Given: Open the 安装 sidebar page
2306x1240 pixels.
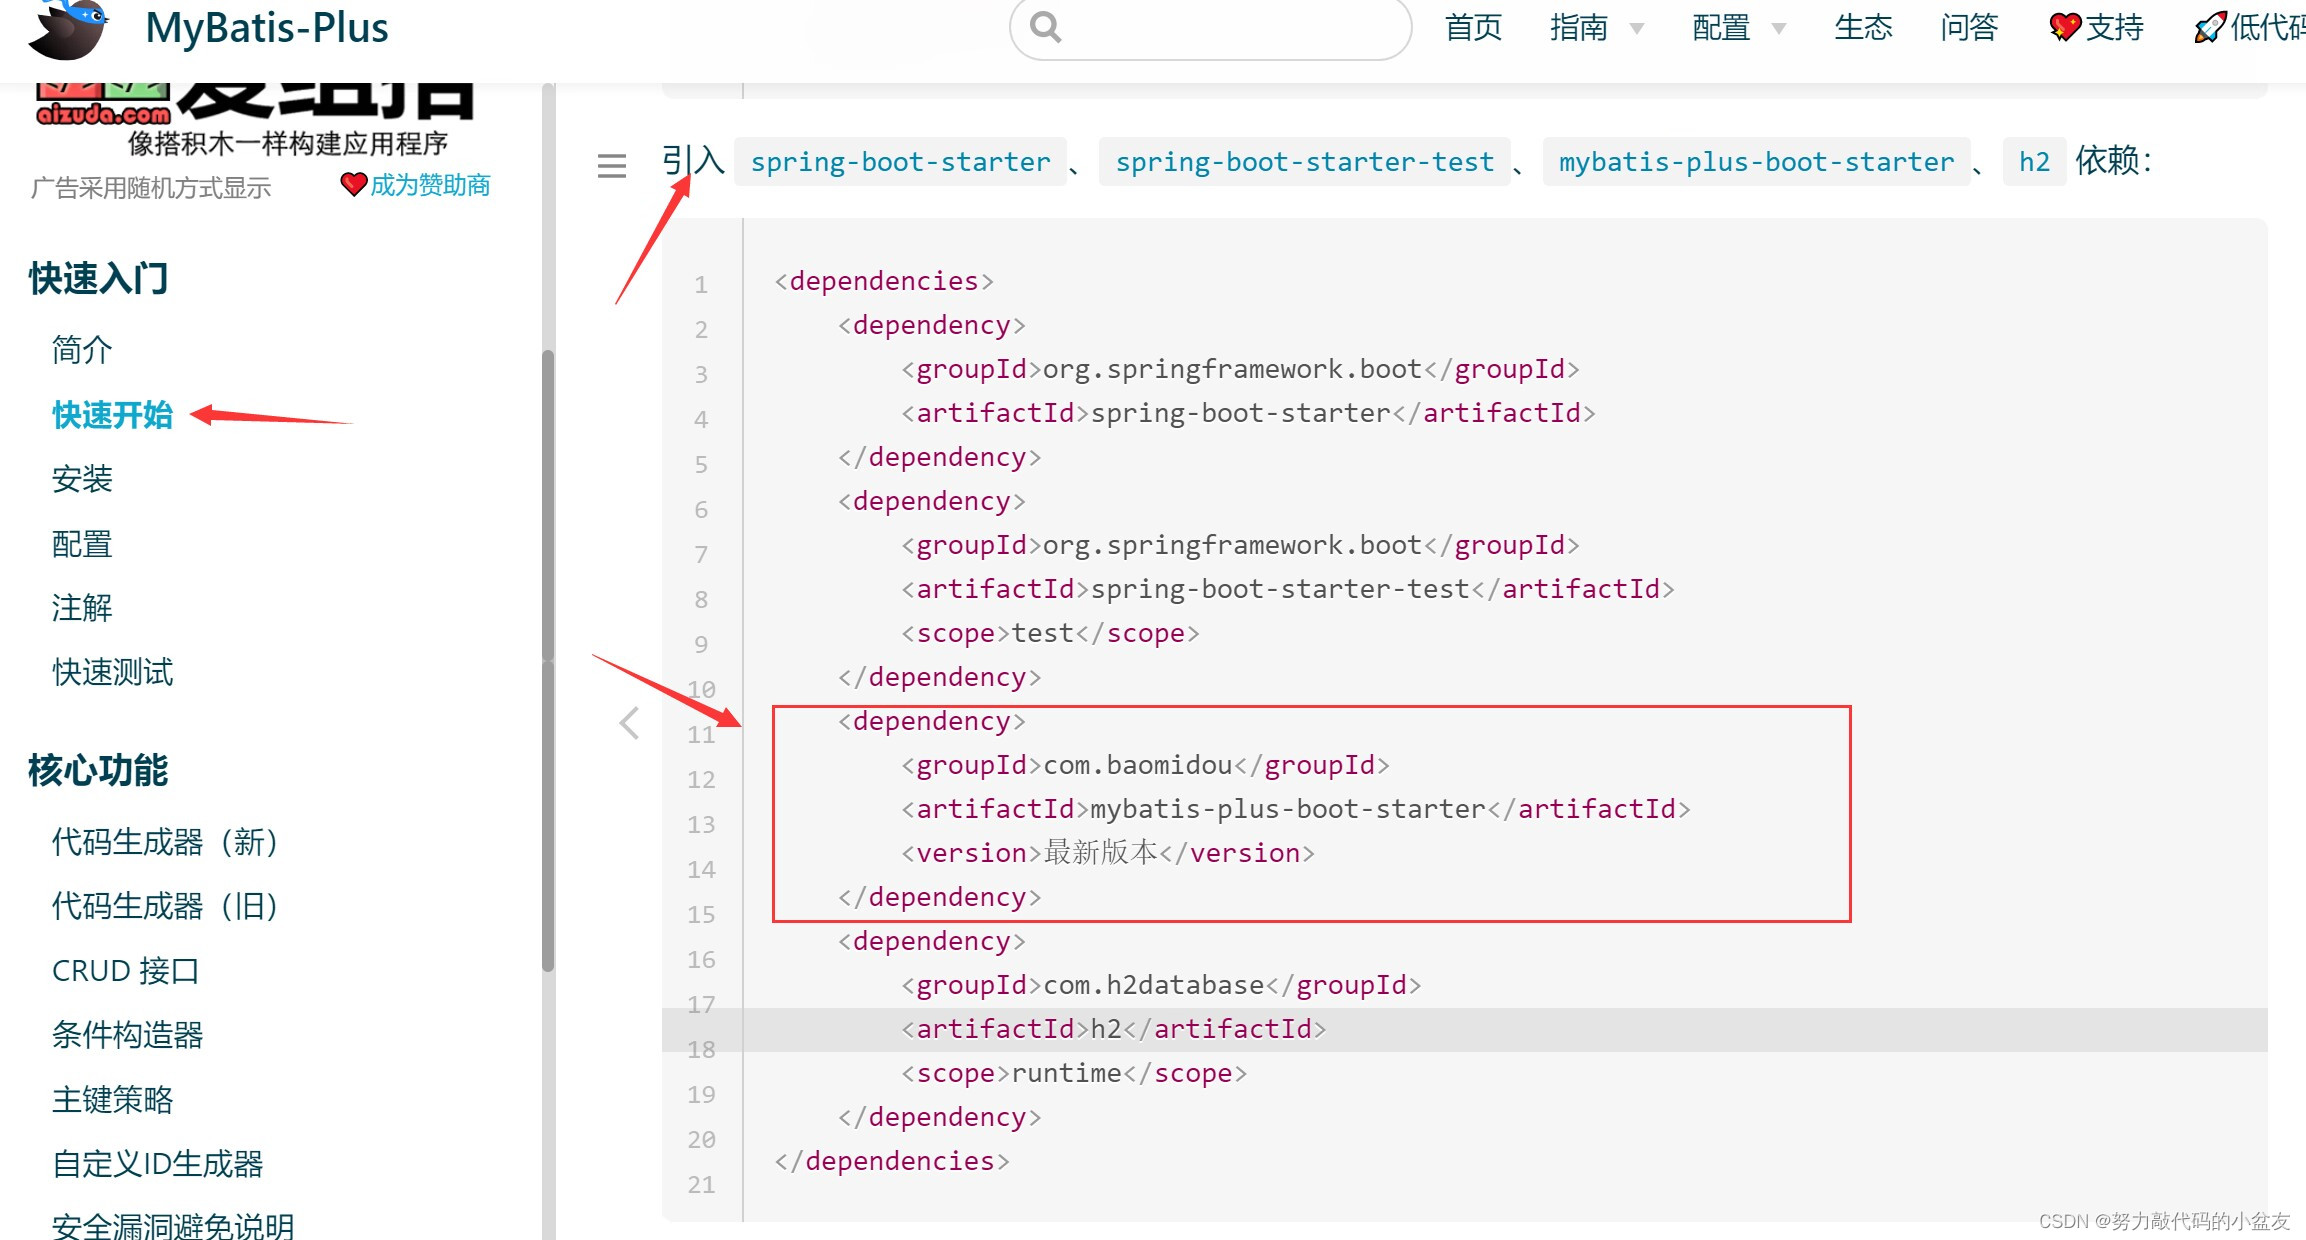Looking at the screenshot, I should (83, 479).
